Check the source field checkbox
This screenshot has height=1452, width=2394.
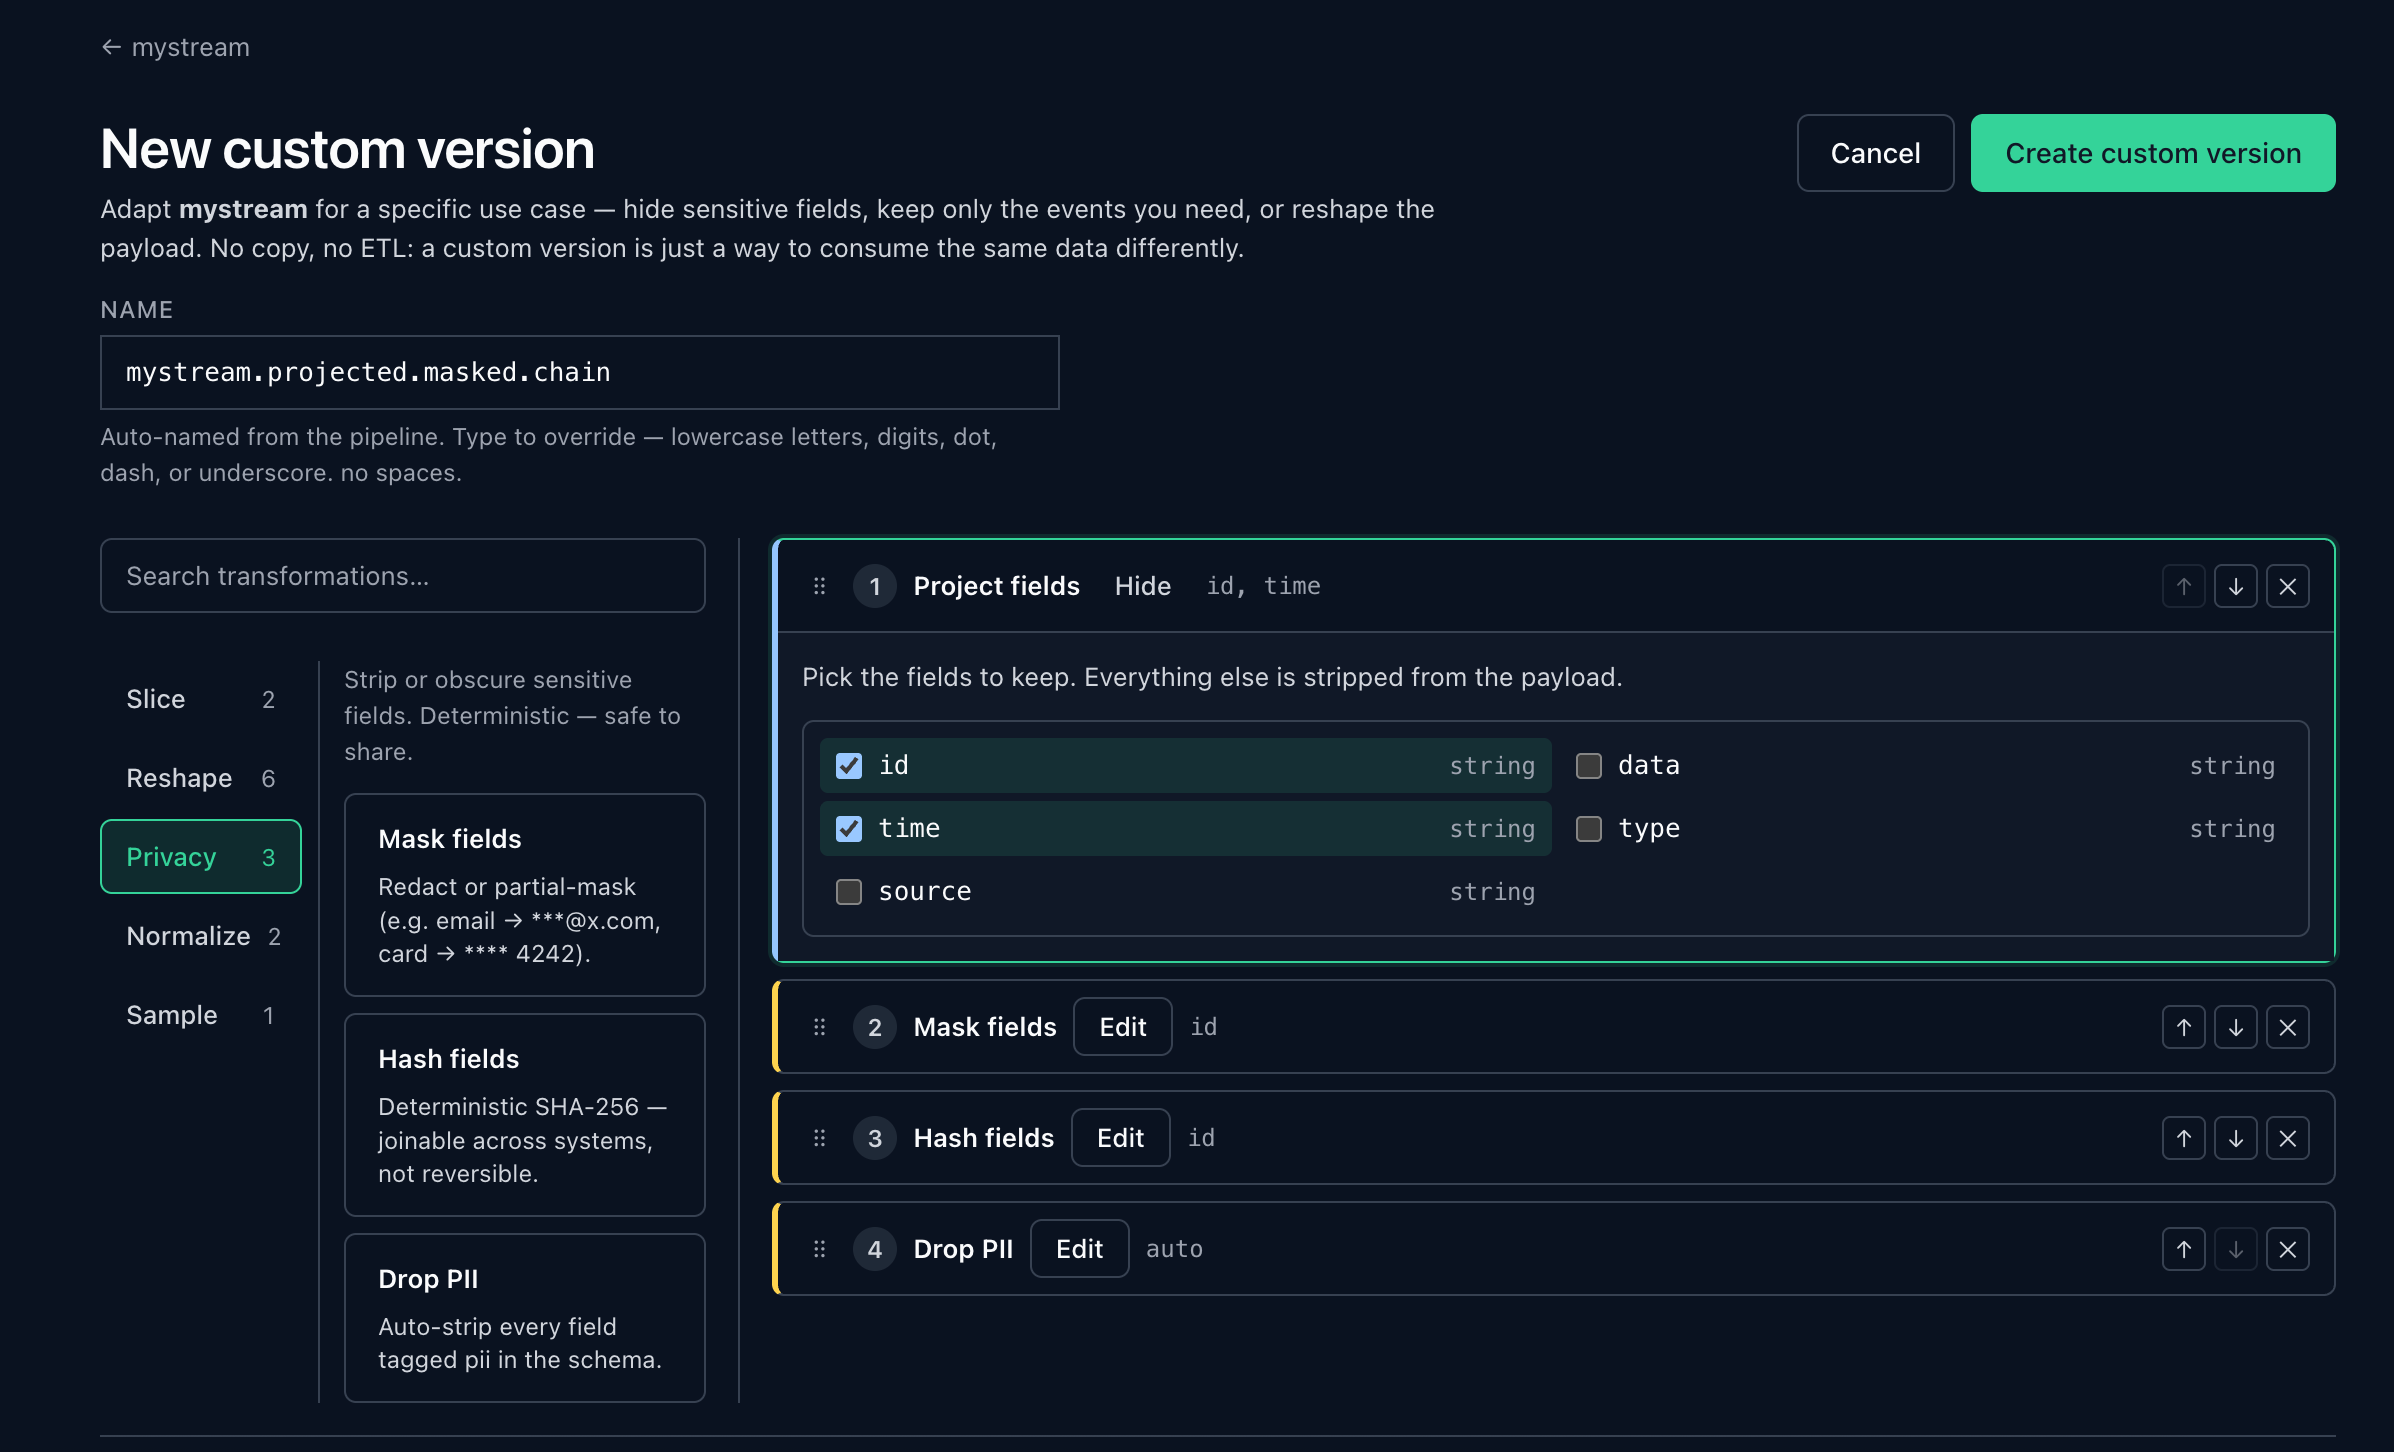tap(849, 892)
